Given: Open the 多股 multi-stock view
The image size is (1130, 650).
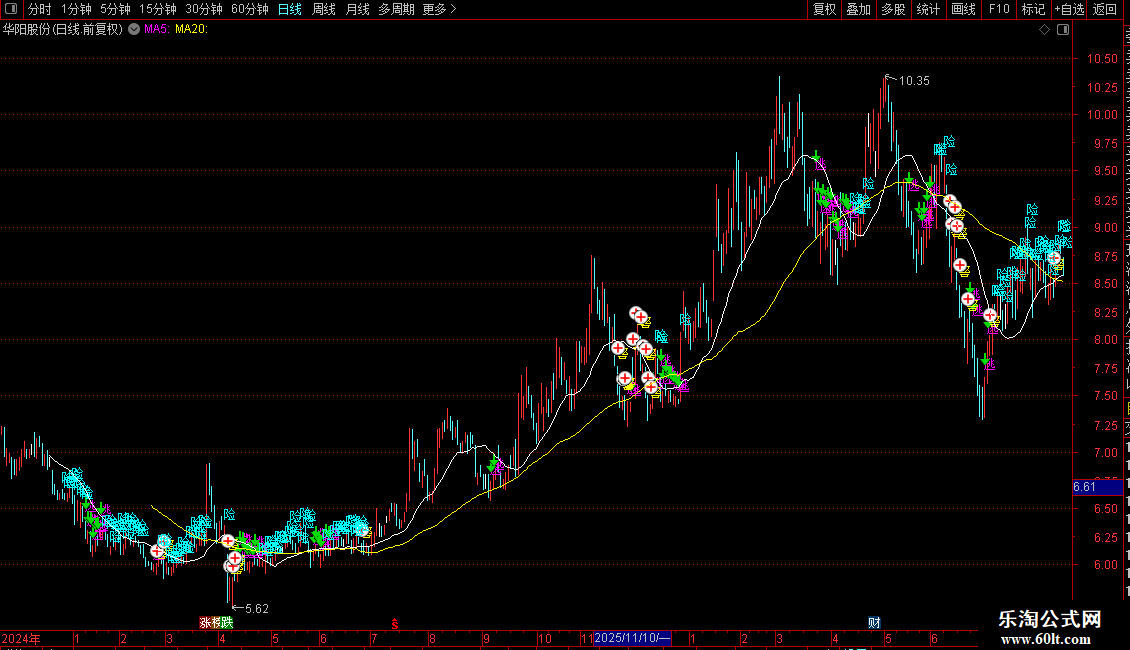Looking at the screenshot, I should [893, 9].
